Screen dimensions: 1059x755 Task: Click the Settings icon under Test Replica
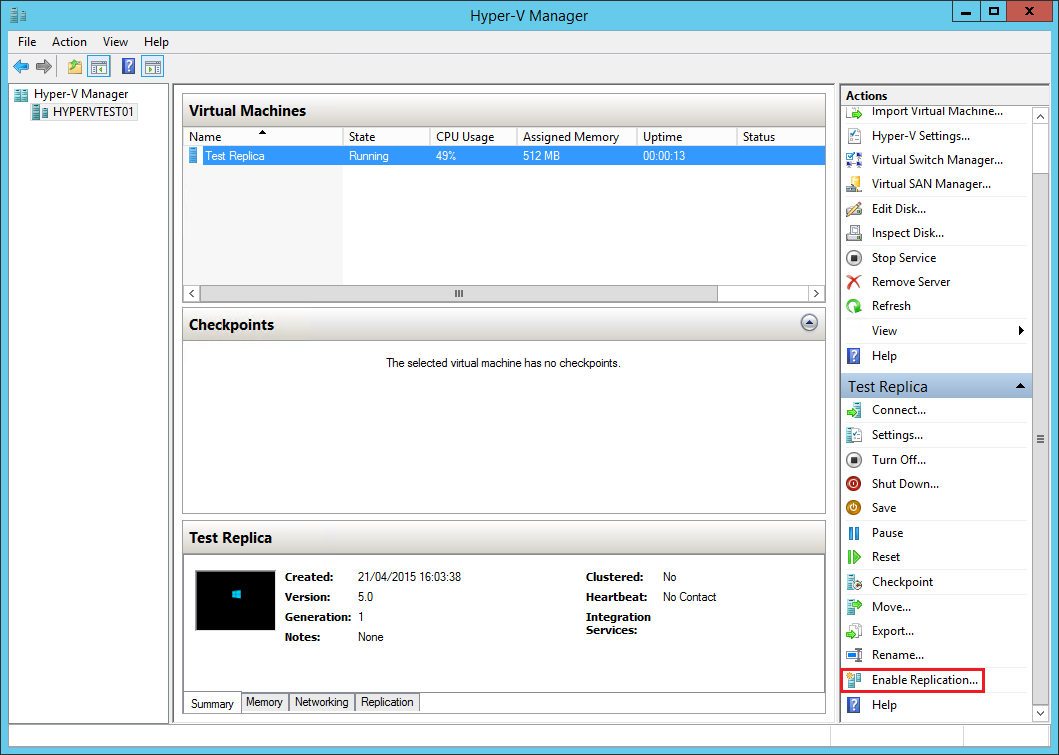[x=854, y=435]
